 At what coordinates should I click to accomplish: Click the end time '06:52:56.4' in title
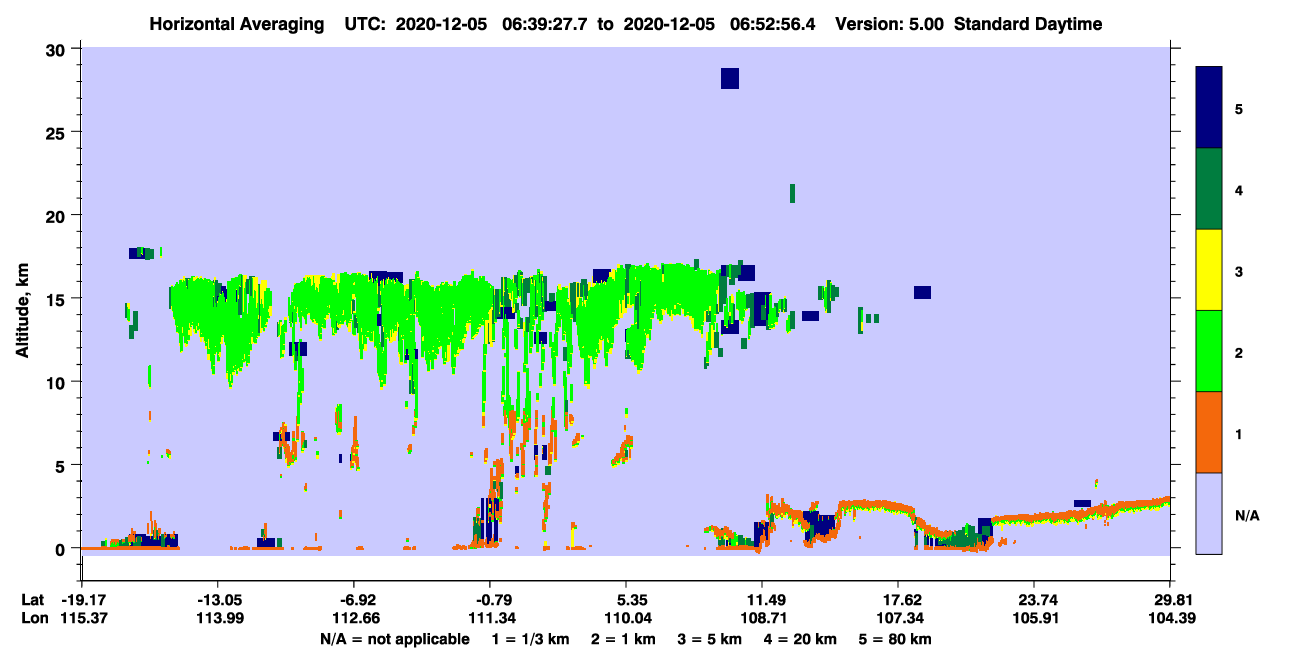point(773,24)
